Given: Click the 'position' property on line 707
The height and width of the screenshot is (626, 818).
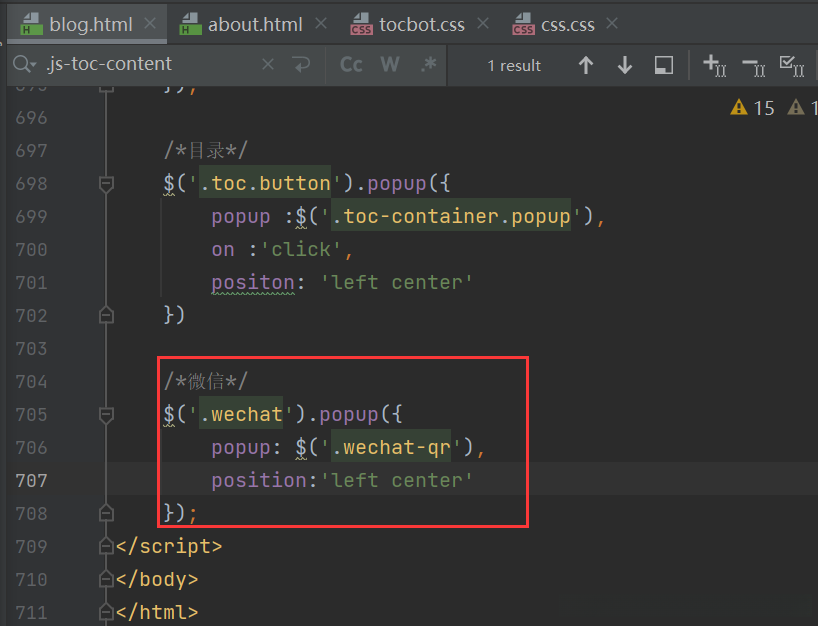Looking at the screenshot, I should pos(259,480).
